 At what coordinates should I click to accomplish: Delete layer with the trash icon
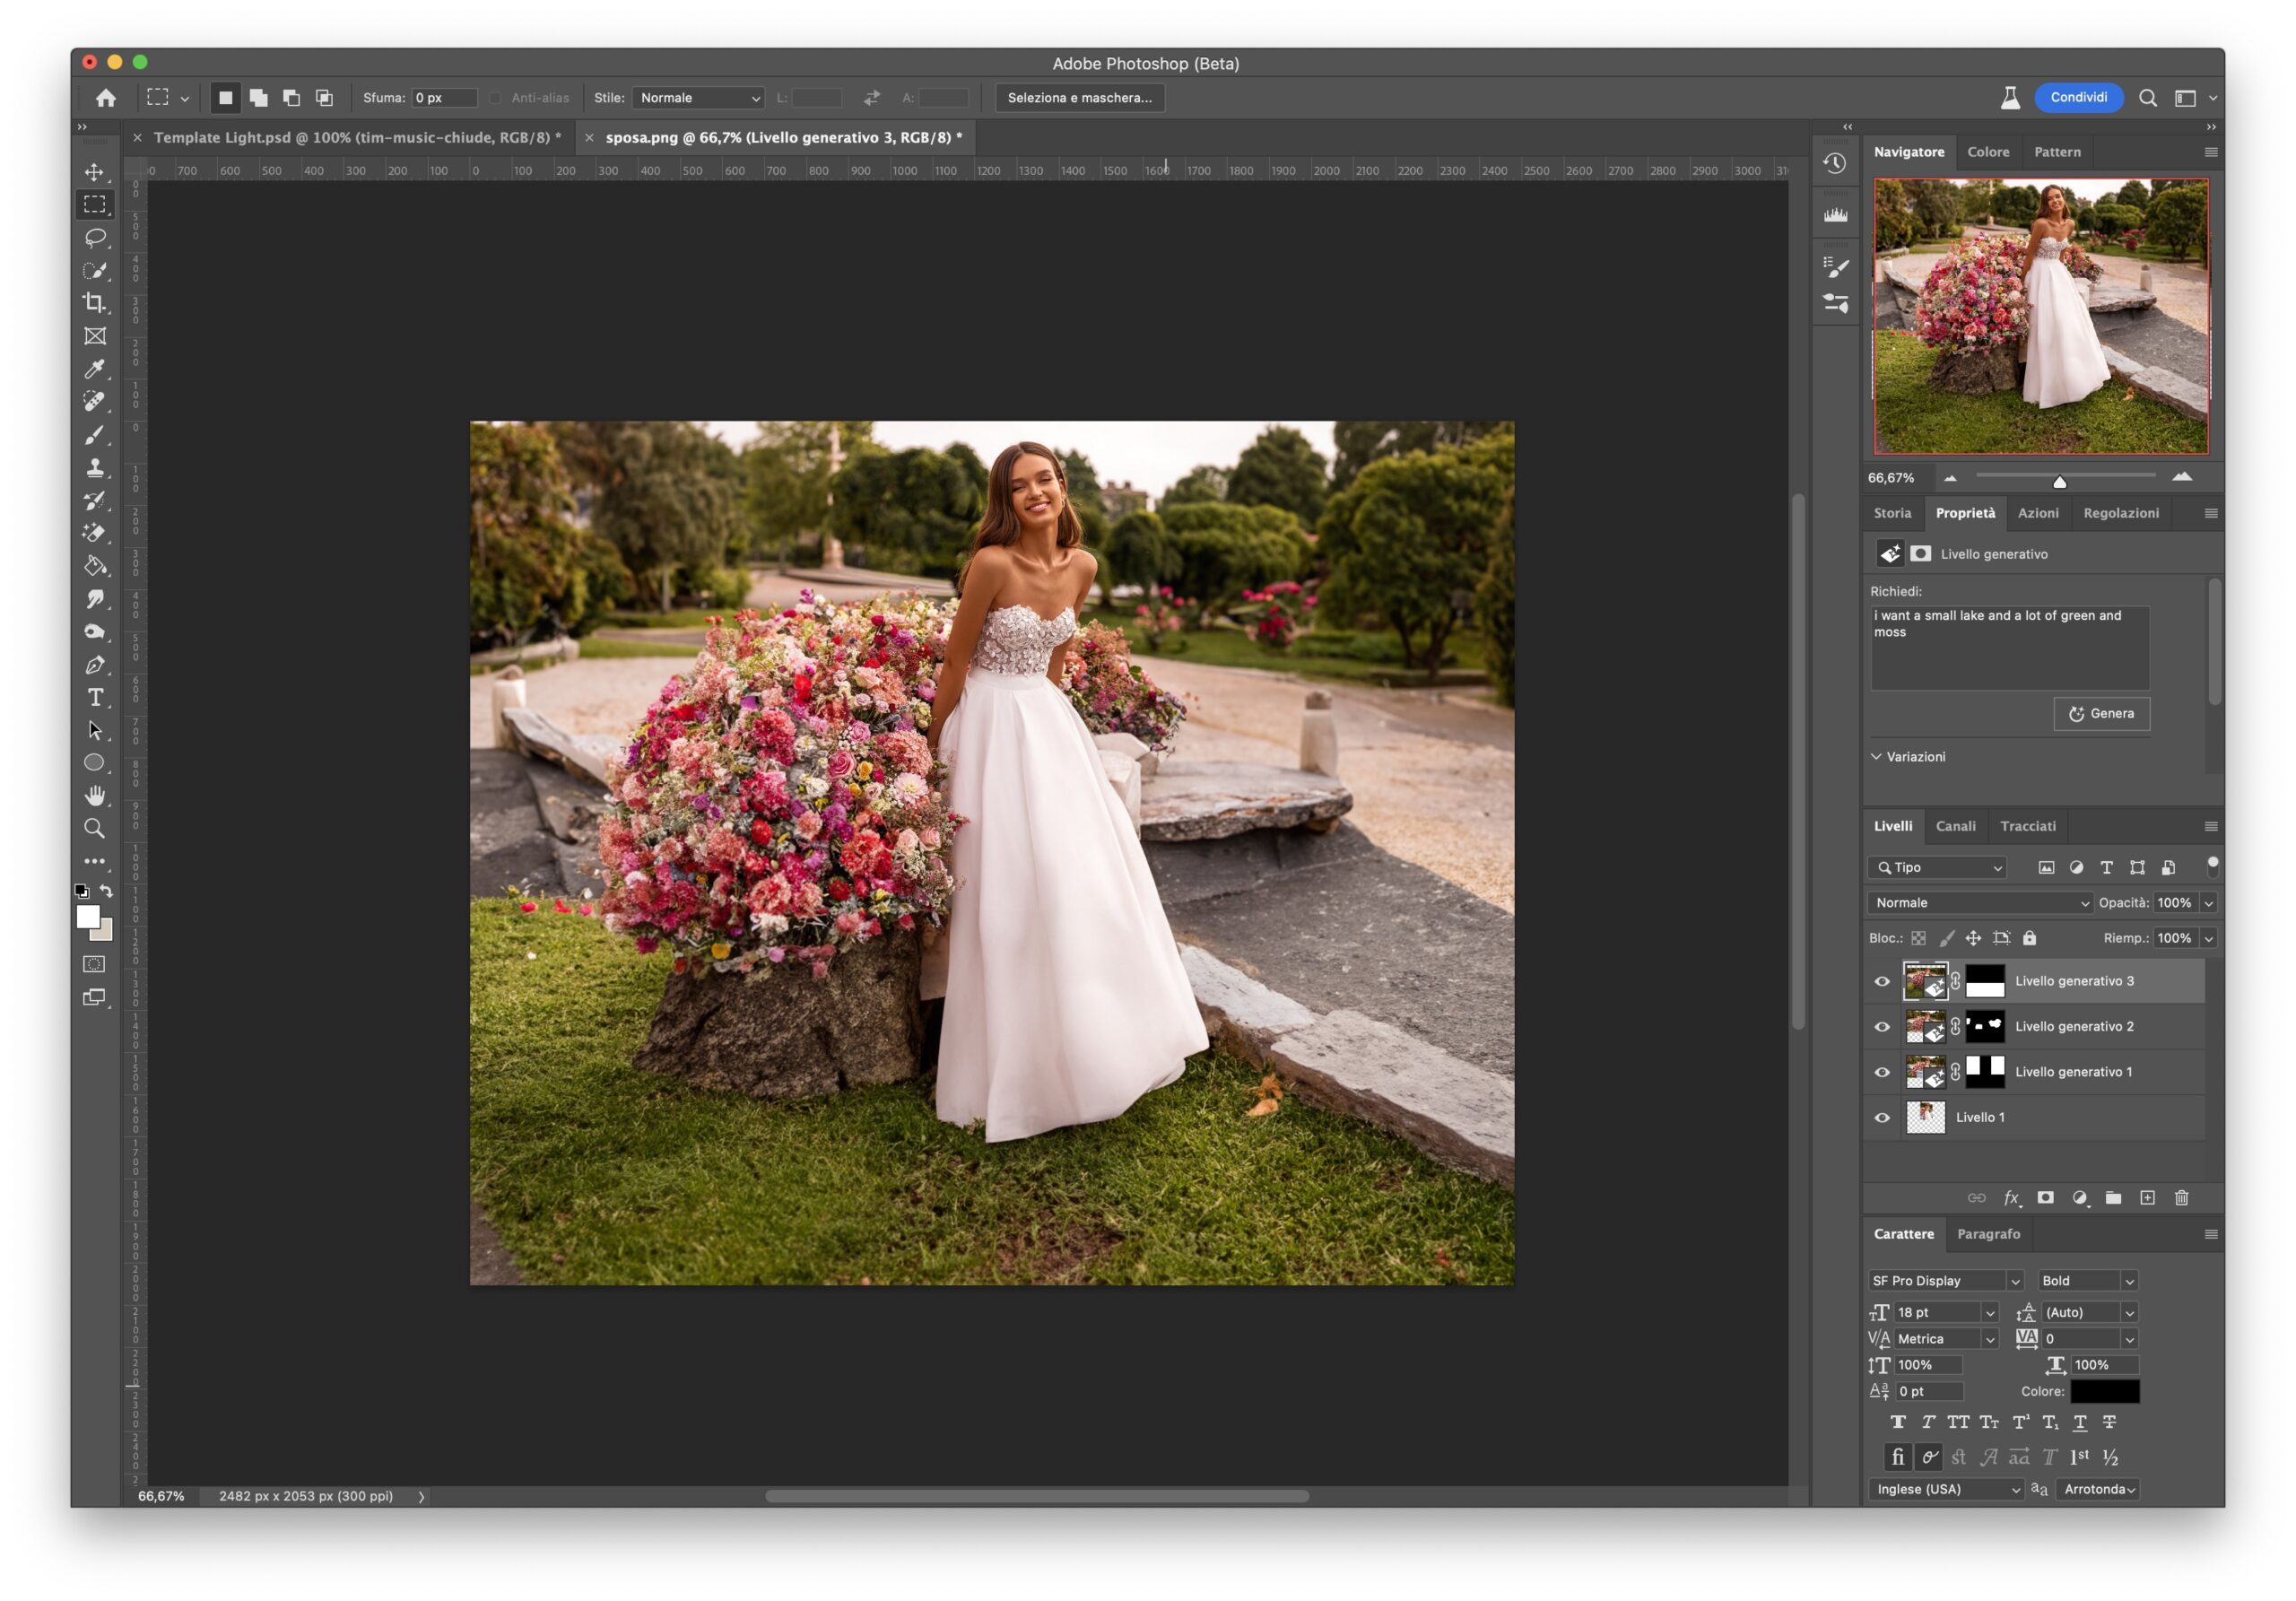(2181, 1198)
